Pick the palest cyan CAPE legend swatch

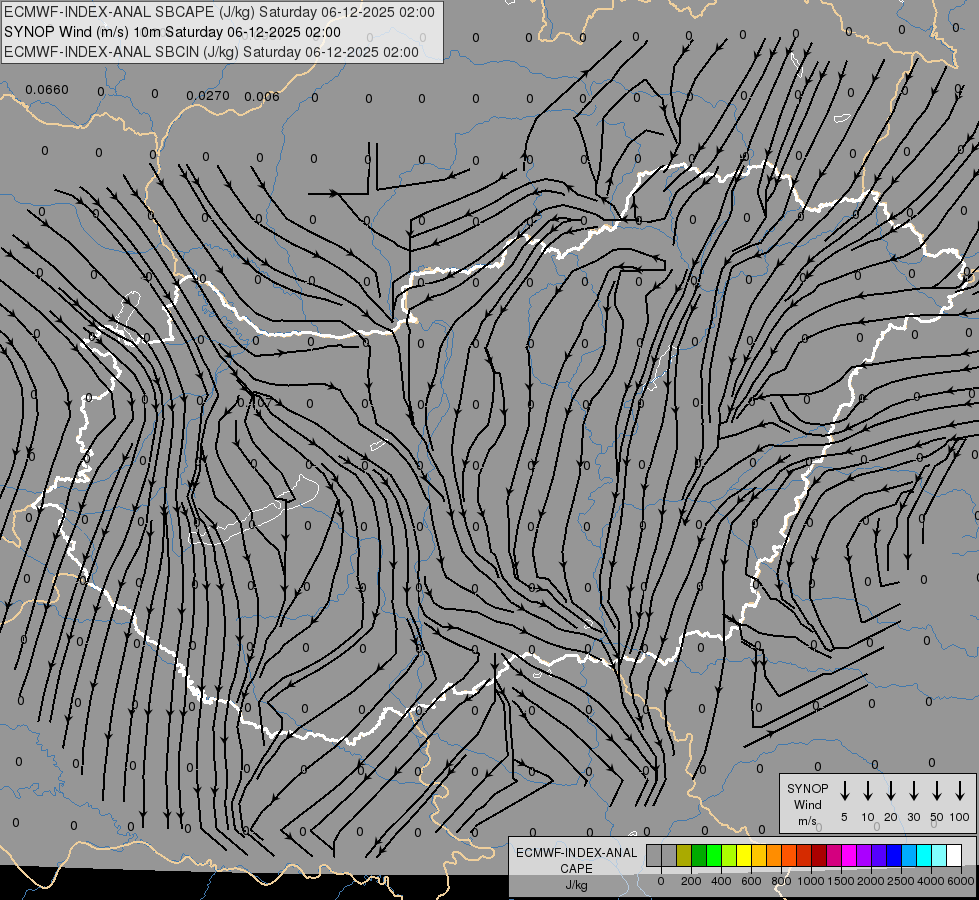(x=940, y=856)
